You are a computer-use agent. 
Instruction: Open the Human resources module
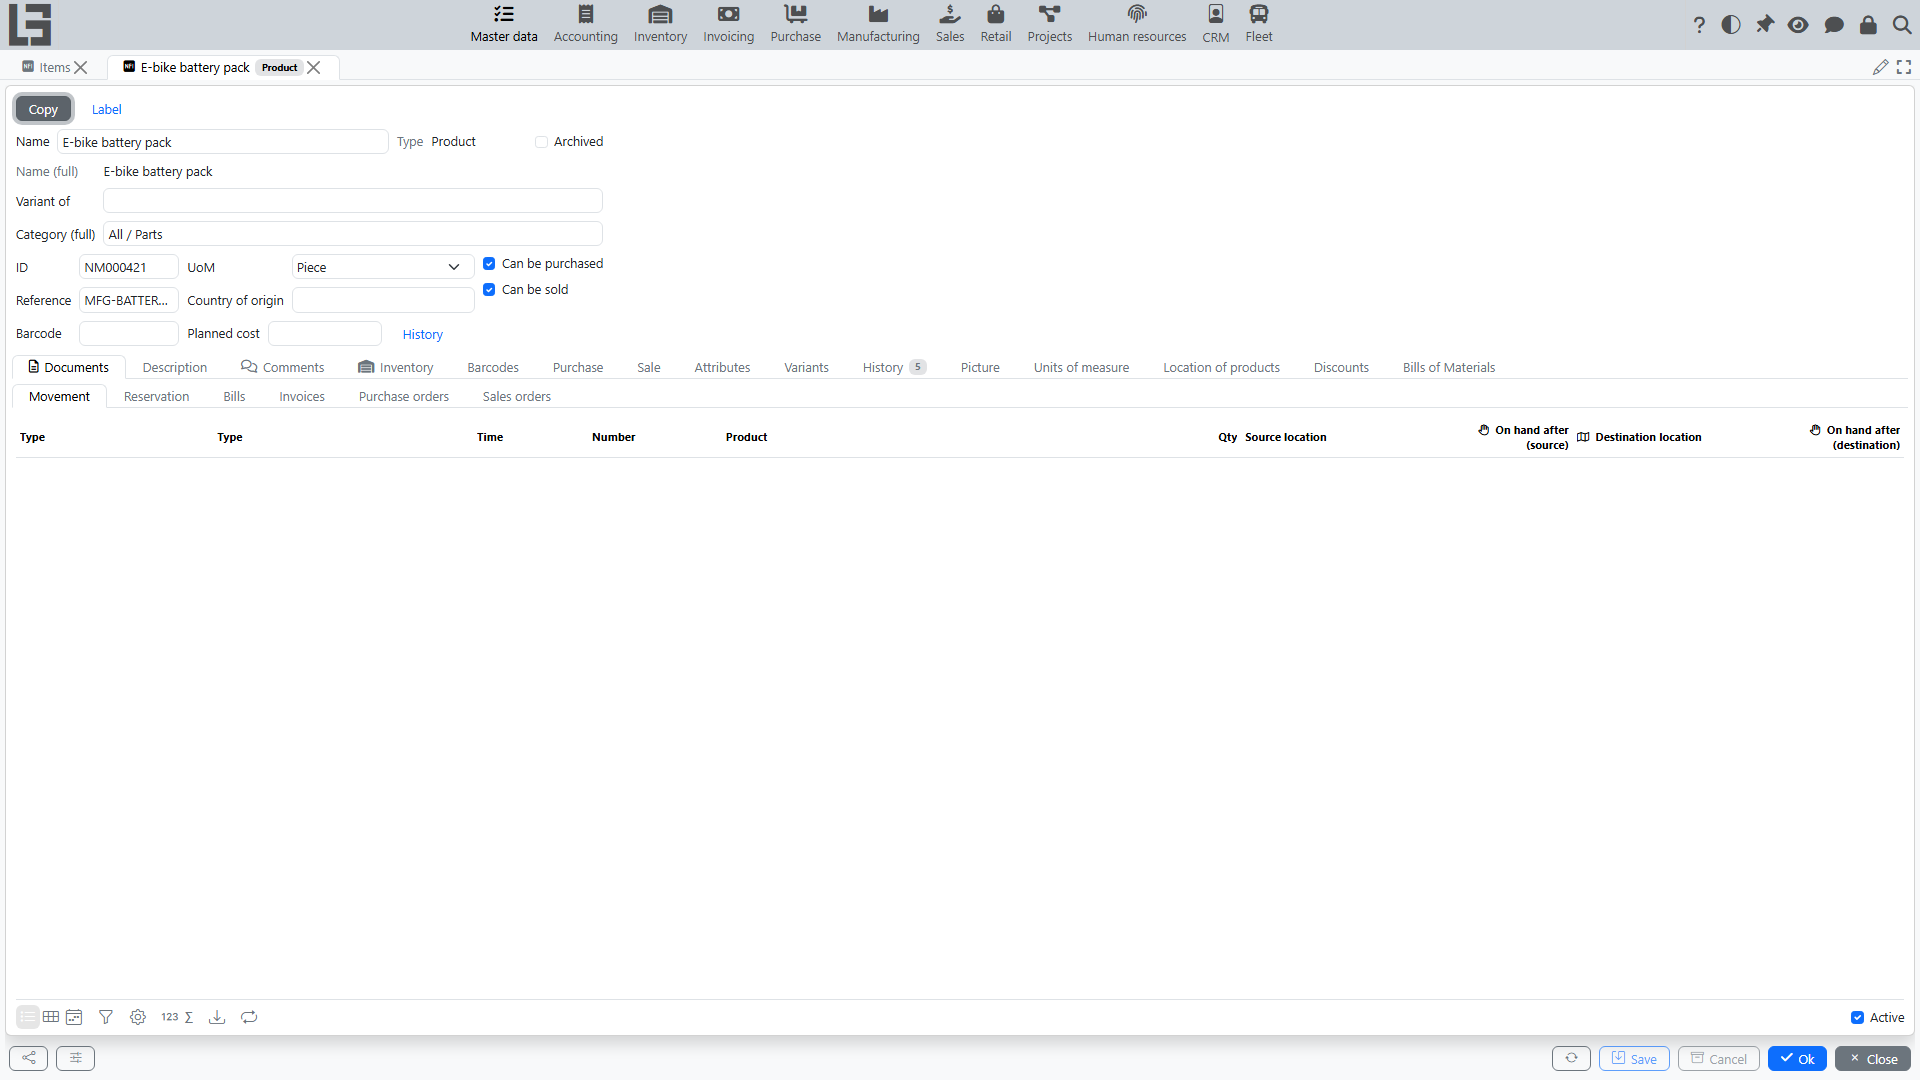pyautogui.click(x=1137, y=24)
